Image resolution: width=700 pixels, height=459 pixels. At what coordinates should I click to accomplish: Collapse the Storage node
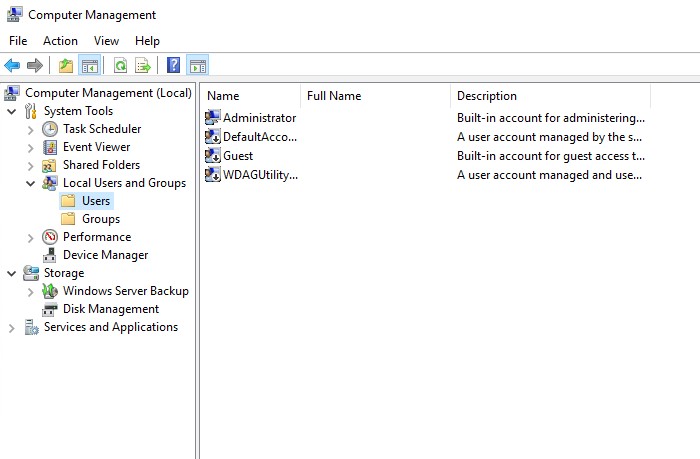[x=12, y=273]
